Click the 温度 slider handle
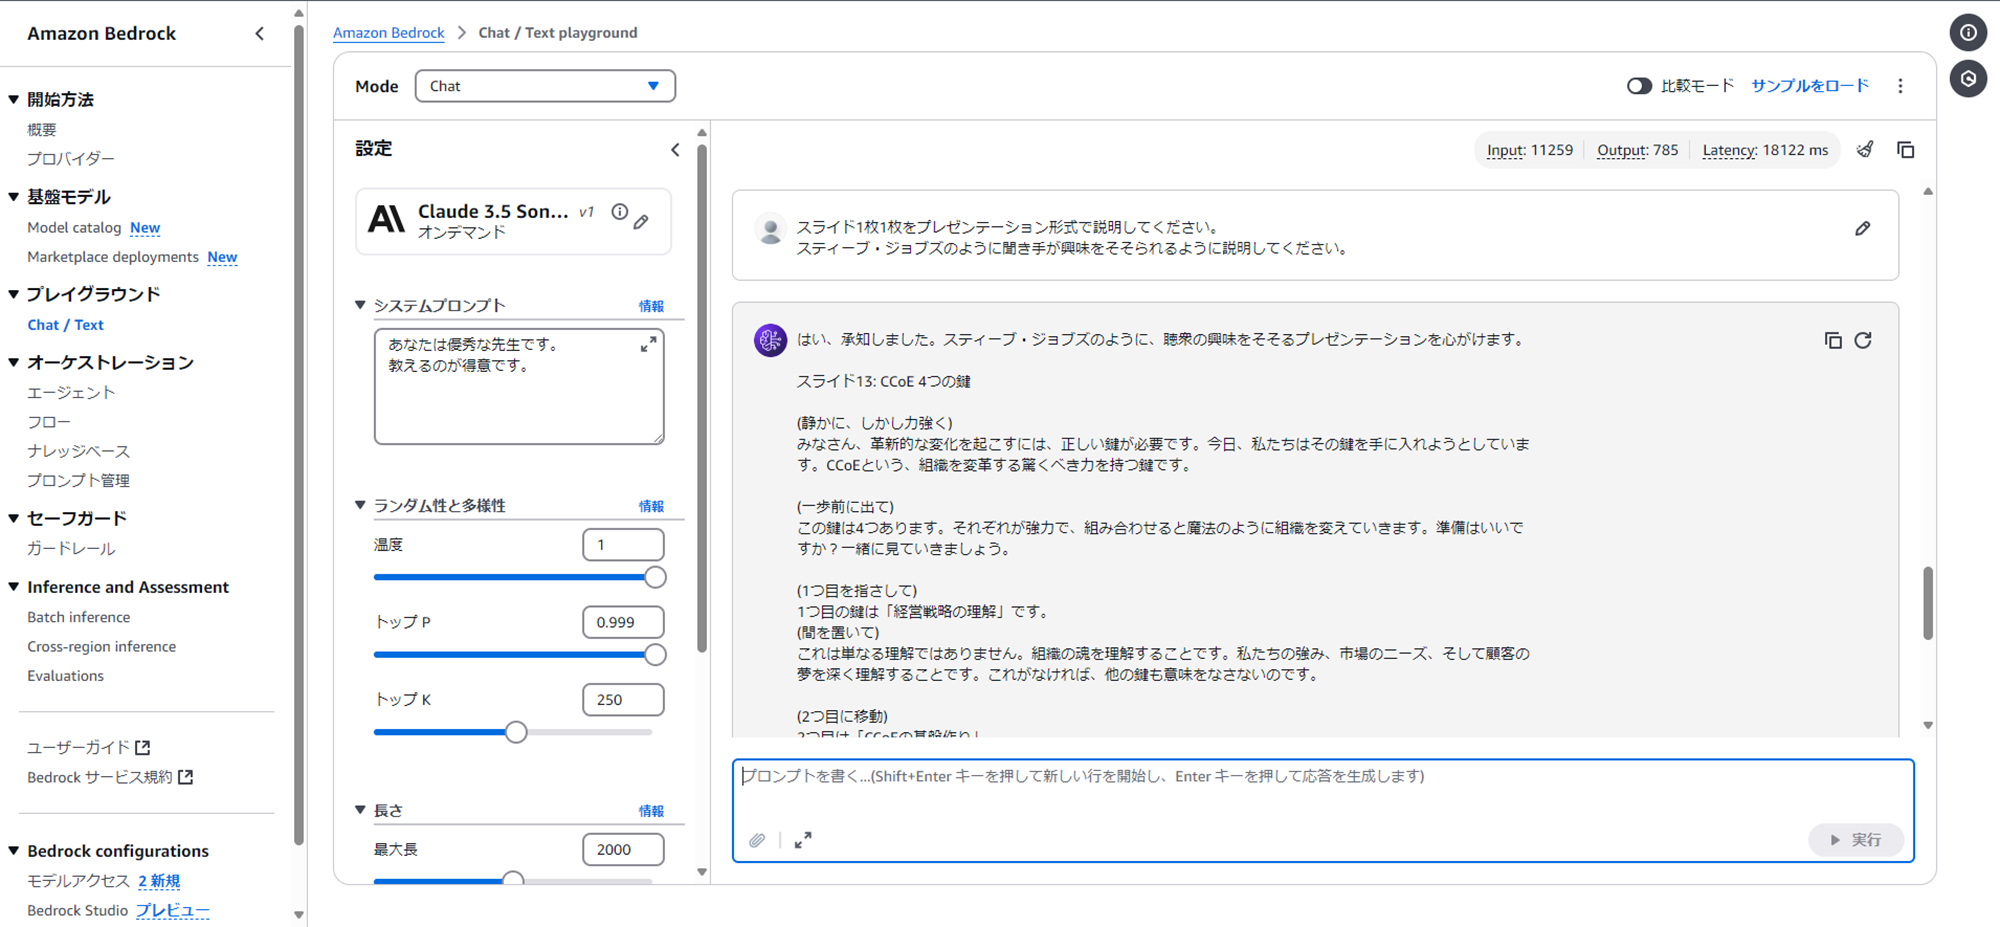Viewport: 2000px width, 927px height. tap(655, 577)
